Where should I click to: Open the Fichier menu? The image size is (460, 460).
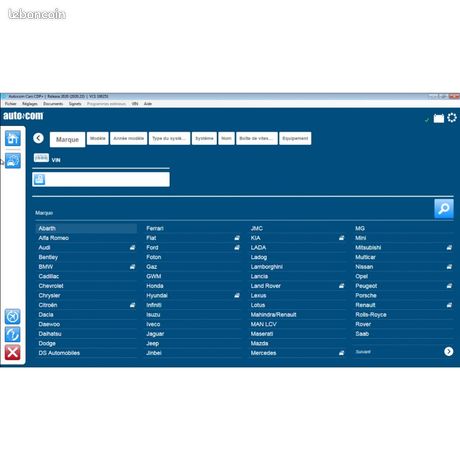(x=11, y=104)
